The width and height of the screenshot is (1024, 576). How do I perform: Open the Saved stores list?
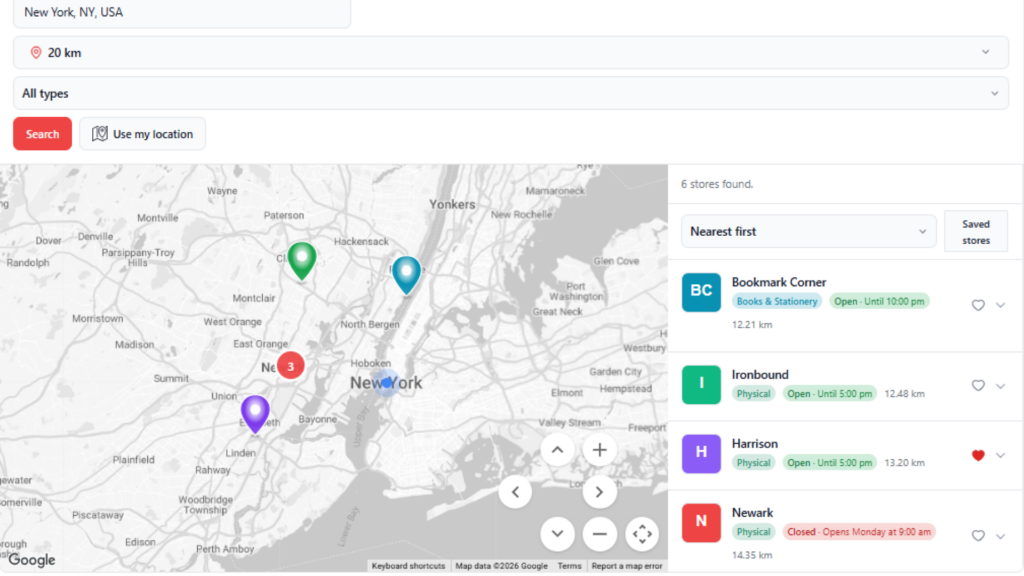(976, 231)
